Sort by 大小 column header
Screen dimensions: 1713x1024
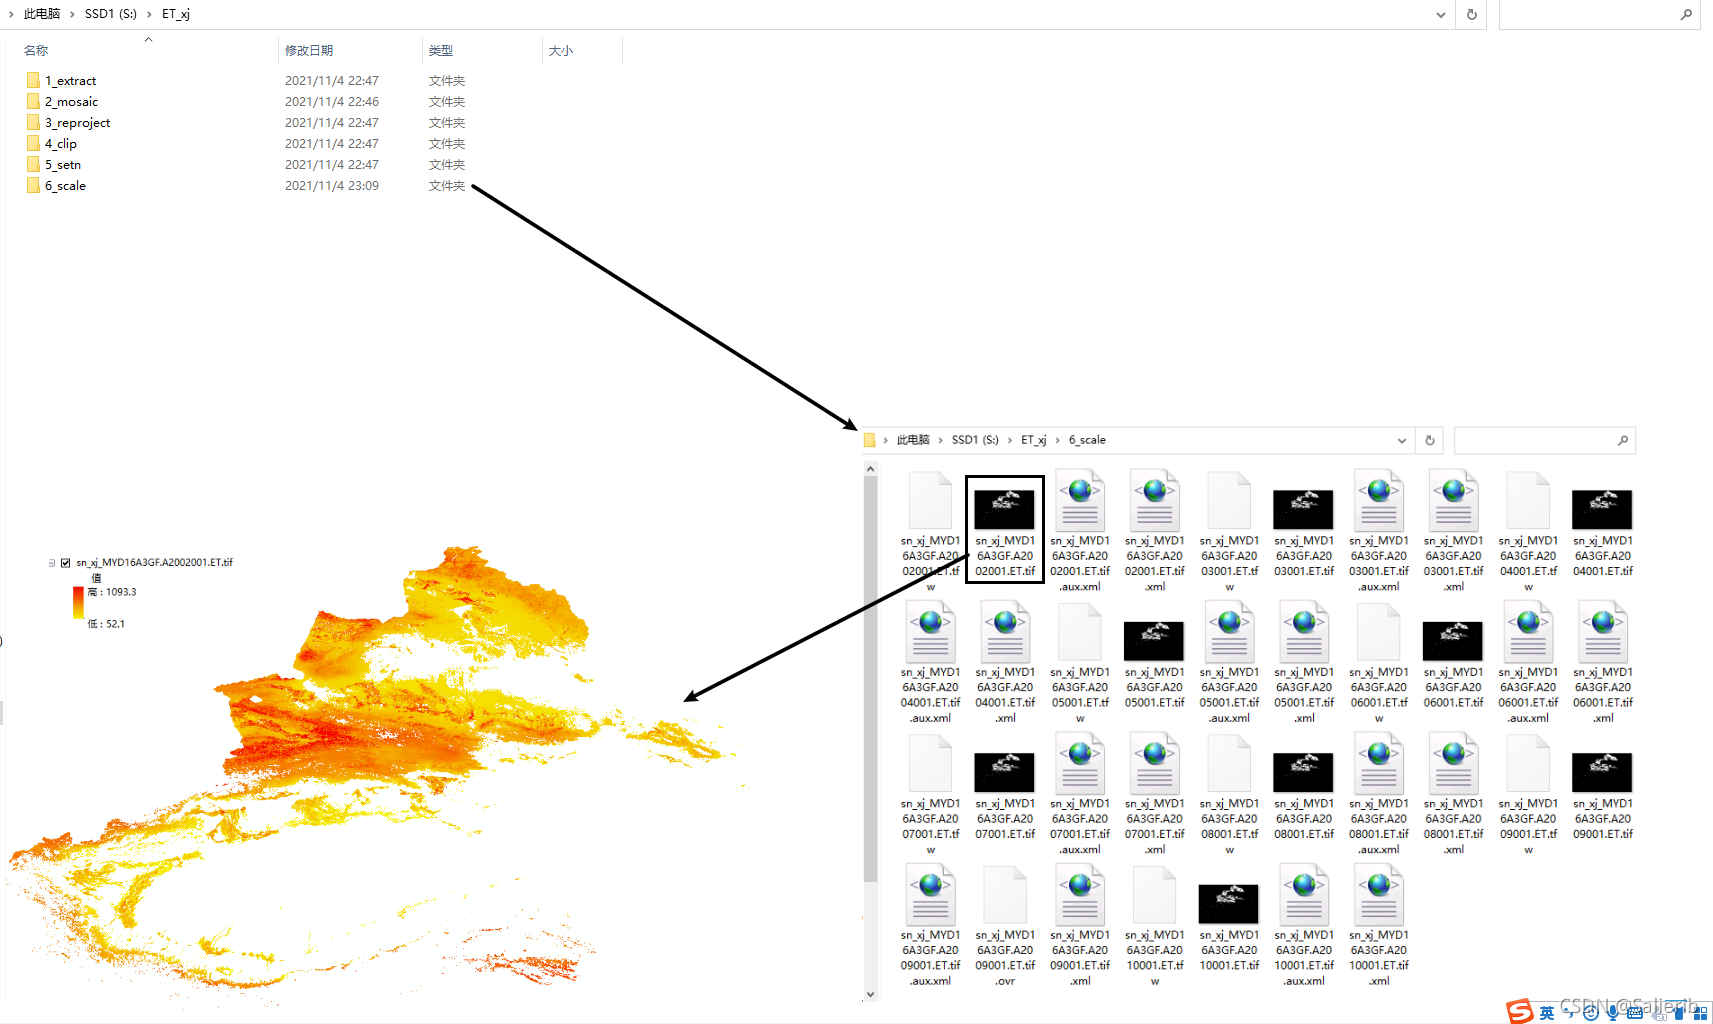[x=561, y=50]
